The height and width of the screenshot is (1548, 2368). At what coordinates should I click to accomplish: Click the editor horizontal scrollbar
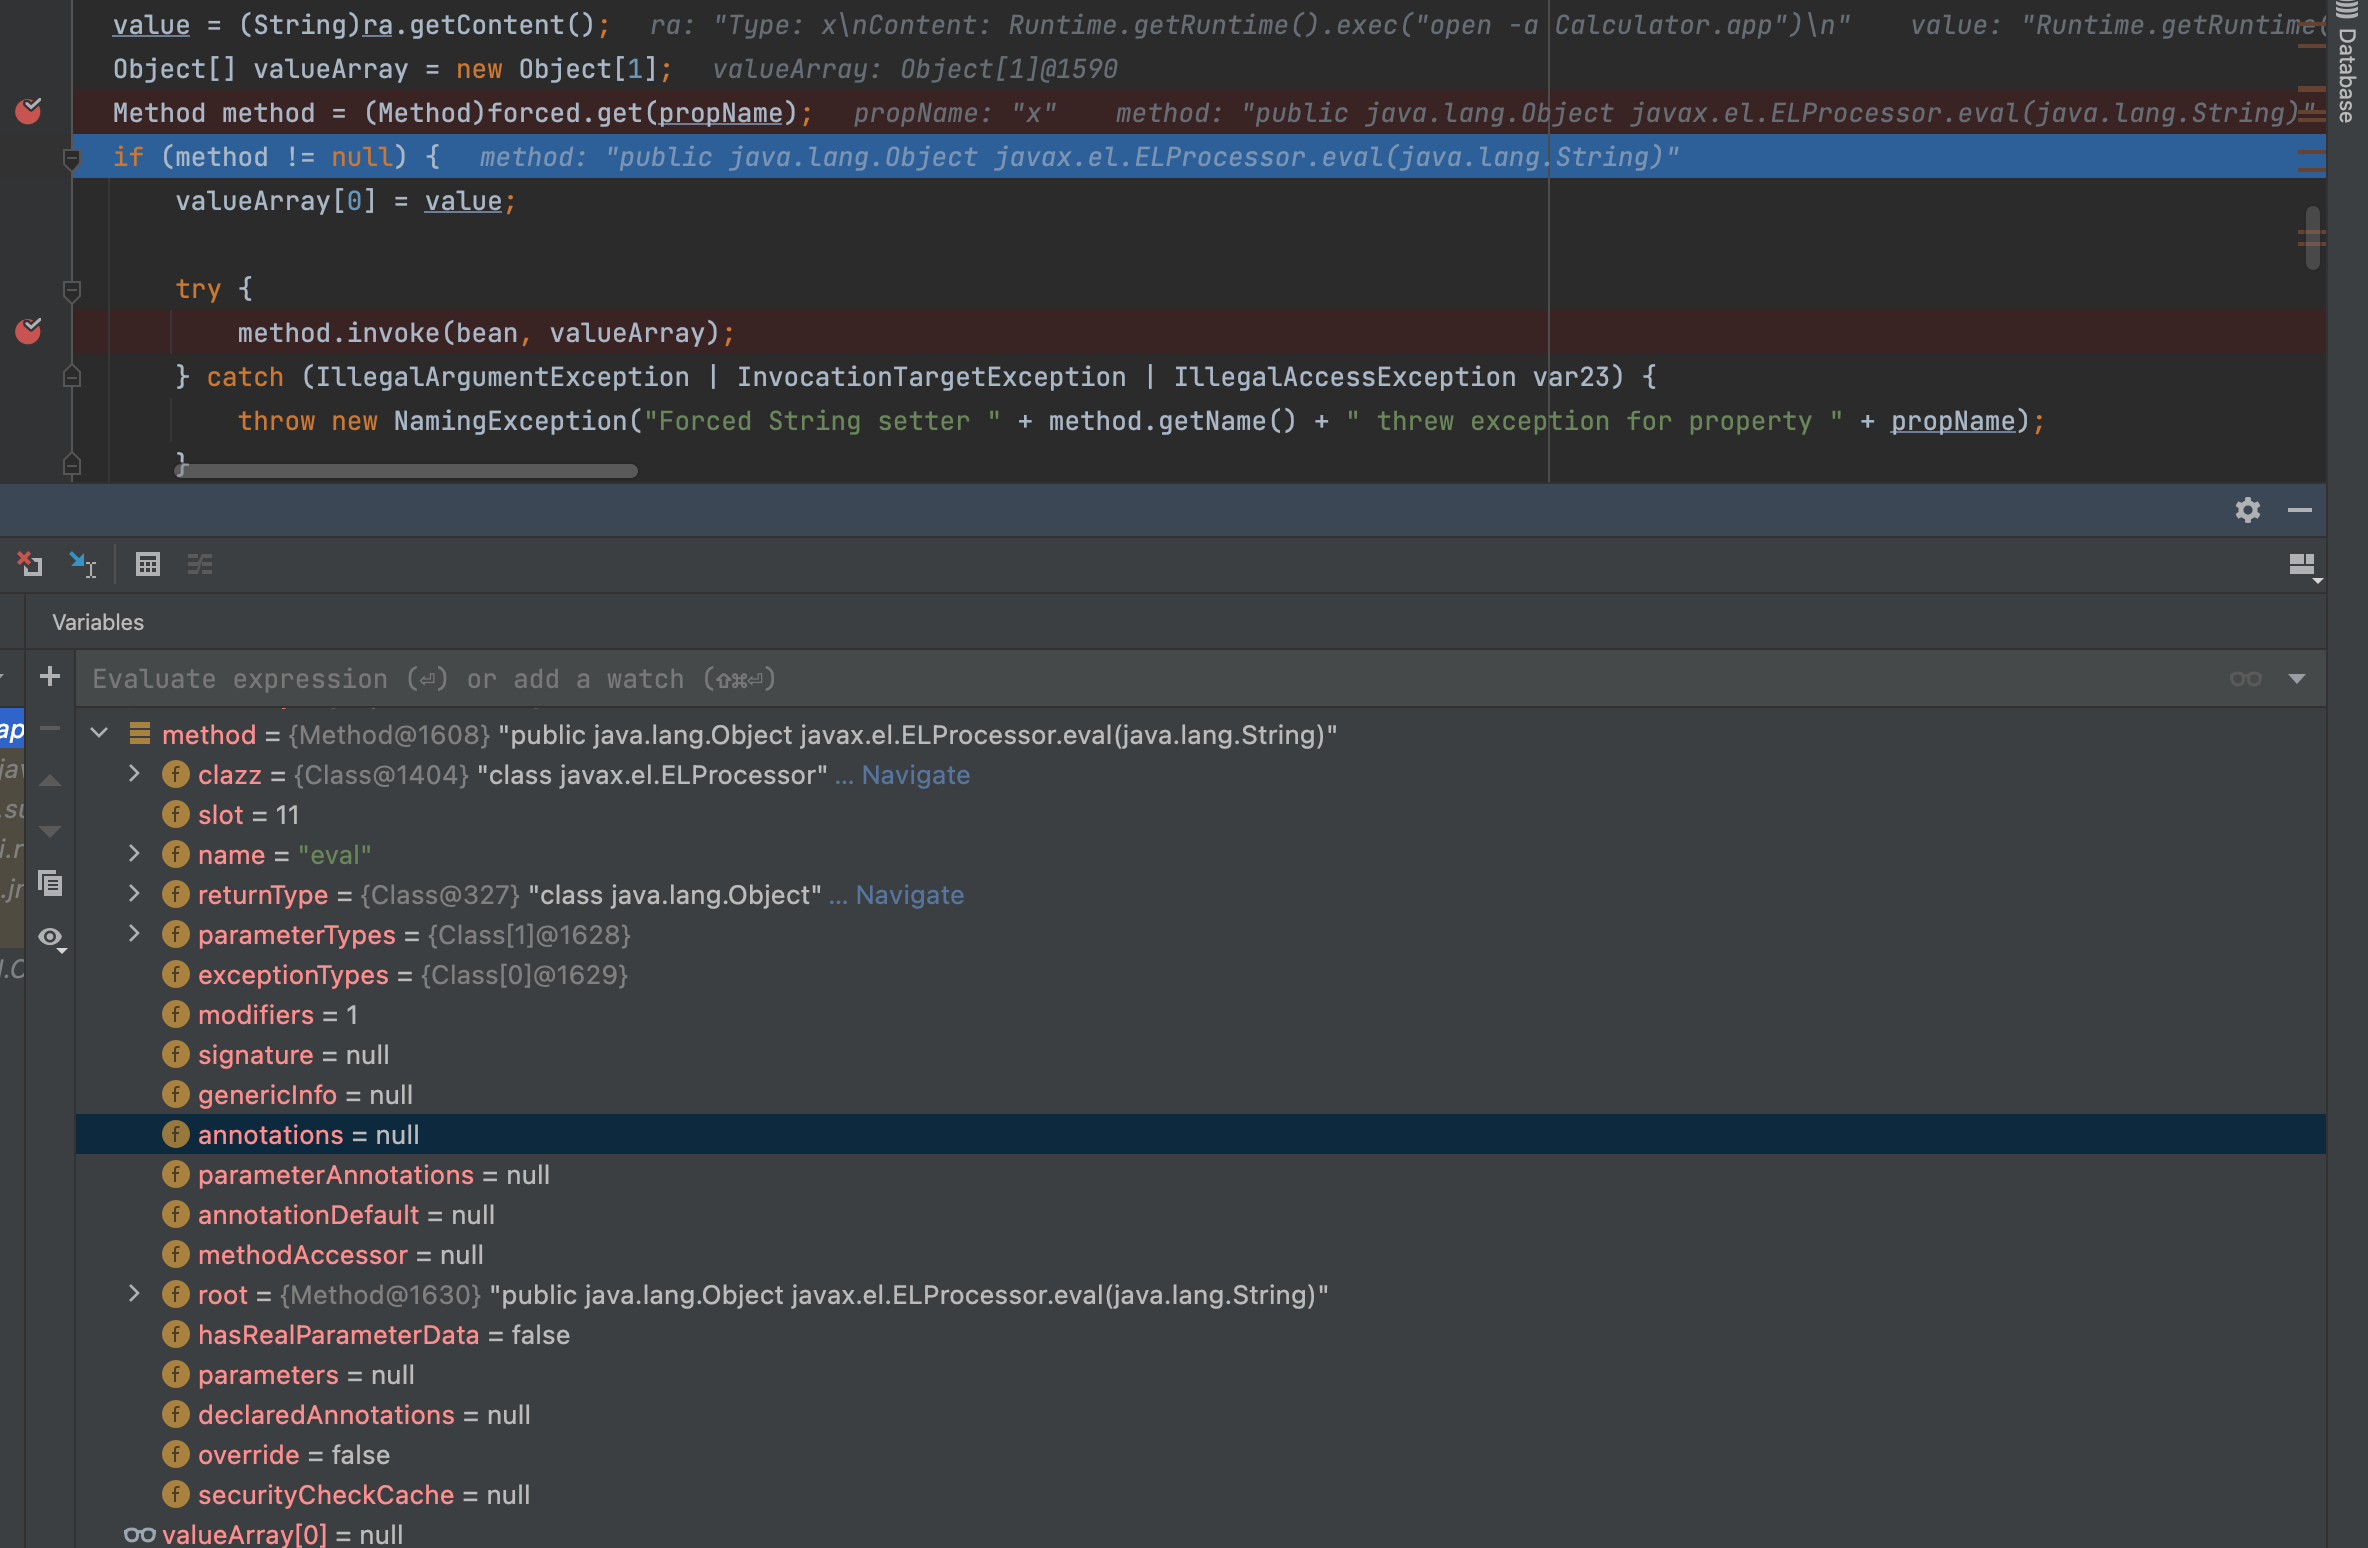(x=407, y=470)
